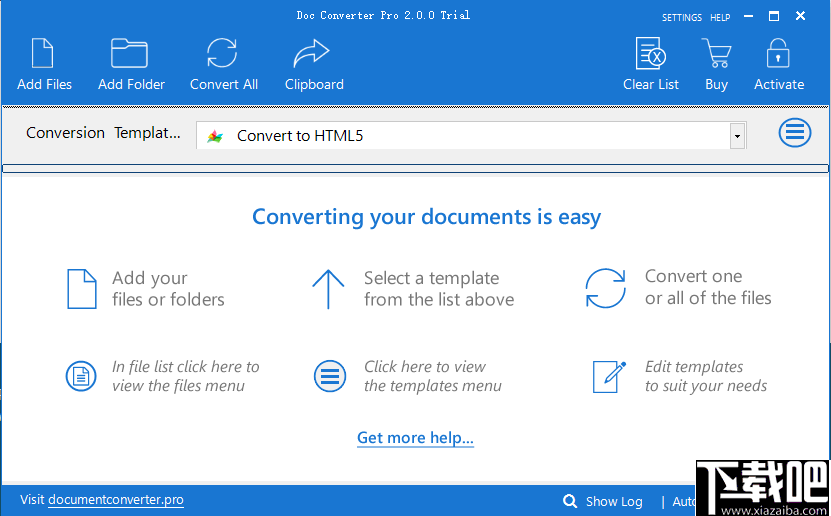
Task: Visit the documentconverter.pro link
Action: pyautogui.click(x=116, y=500)
